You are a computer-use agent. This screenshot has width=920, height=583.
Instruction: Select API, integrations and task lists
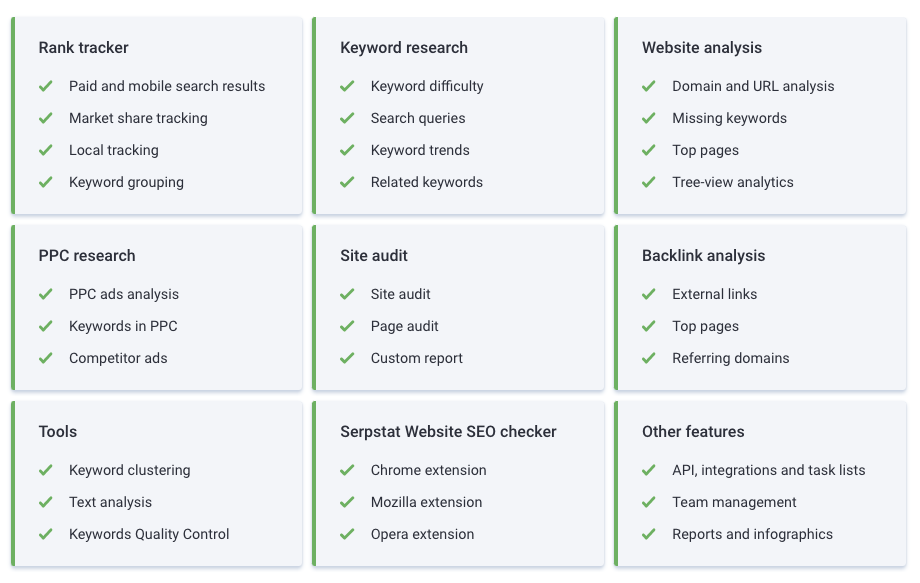(768, 470)
